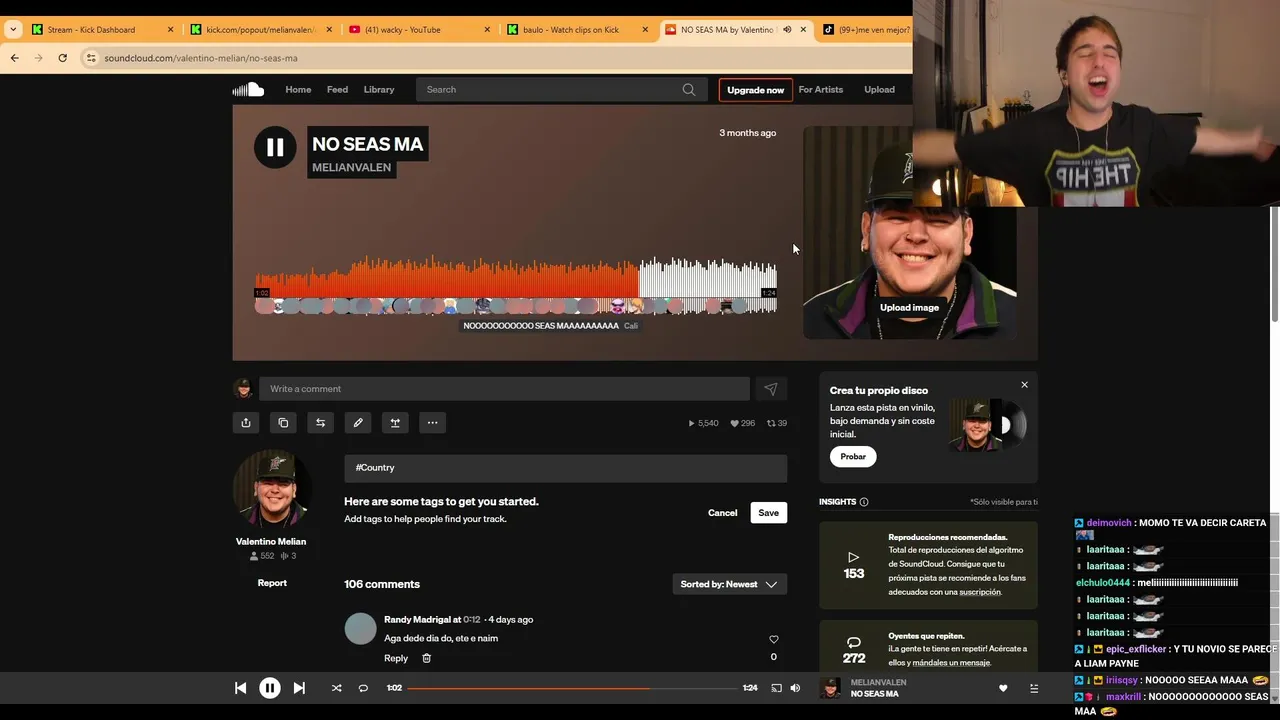The height and width of the screenshot is (720, 1280).
Task: Open the more options ellipsis button
Action: 432,423
